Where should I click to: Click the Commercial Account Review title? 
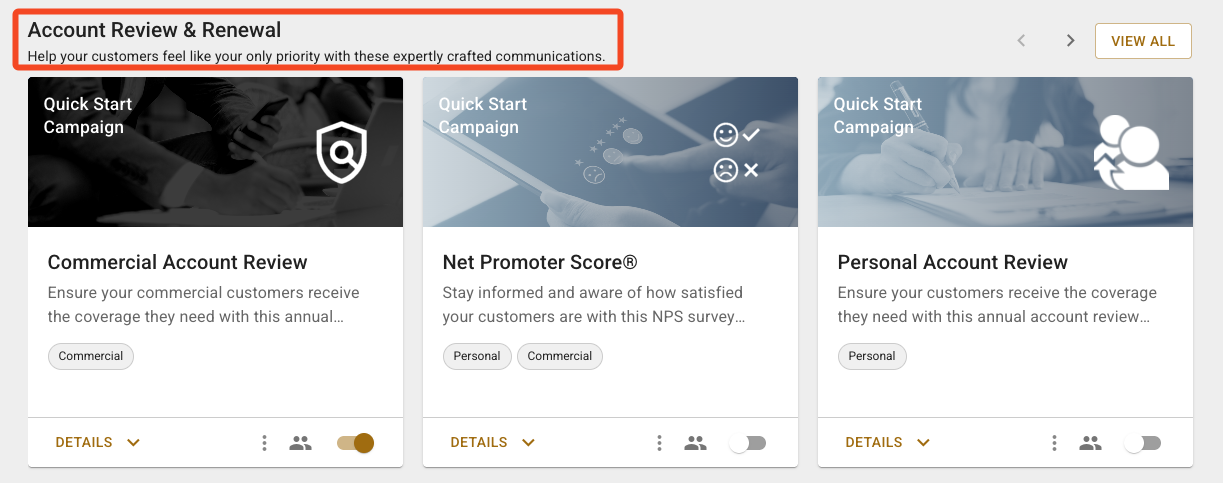pos(178,262)
